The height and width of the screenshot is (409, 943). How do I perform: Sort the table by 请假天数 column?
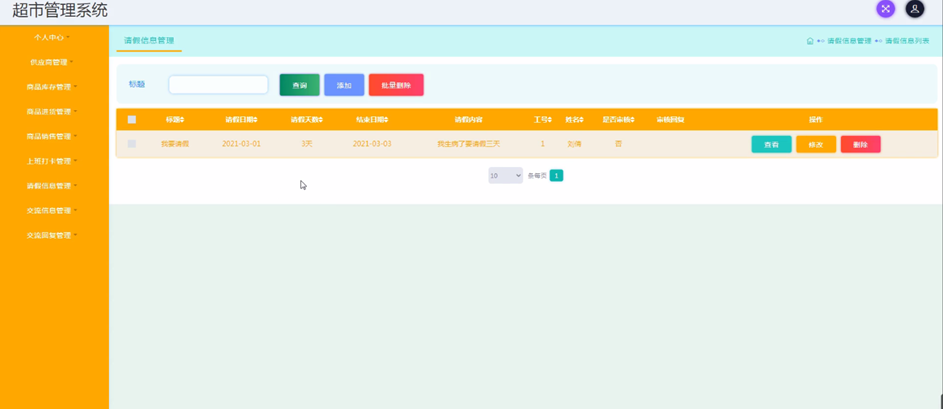[307, 120]
